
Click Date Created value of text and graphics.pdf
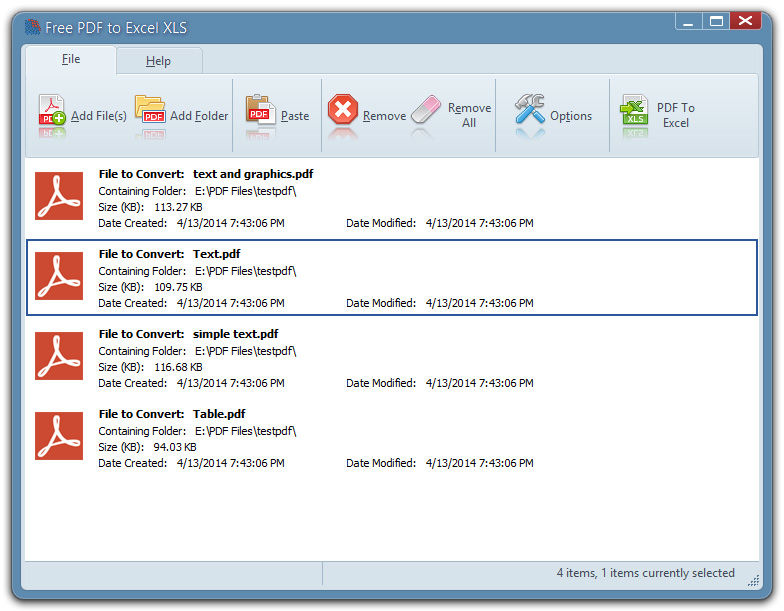[x=230, y=223]
